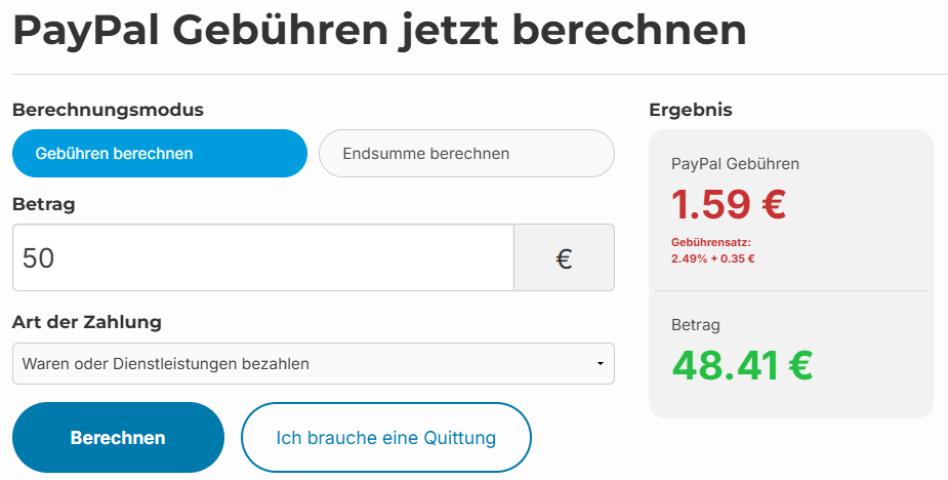948x480 pixels.
Task: Switch to Endsumme berechnen mode
Action: pyautogui.click(x=466, y=154)
